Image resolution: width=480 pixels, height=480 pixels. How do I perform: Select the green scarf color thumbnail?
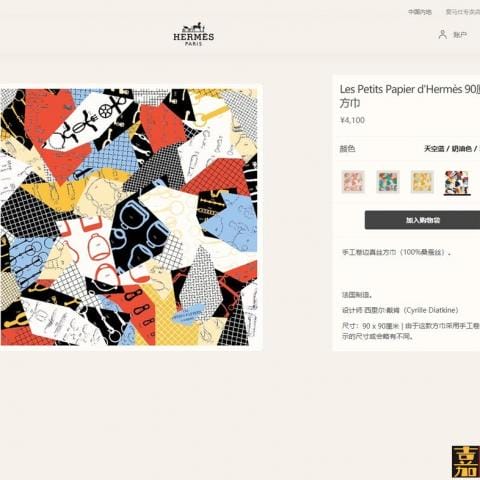coord(388,182)
